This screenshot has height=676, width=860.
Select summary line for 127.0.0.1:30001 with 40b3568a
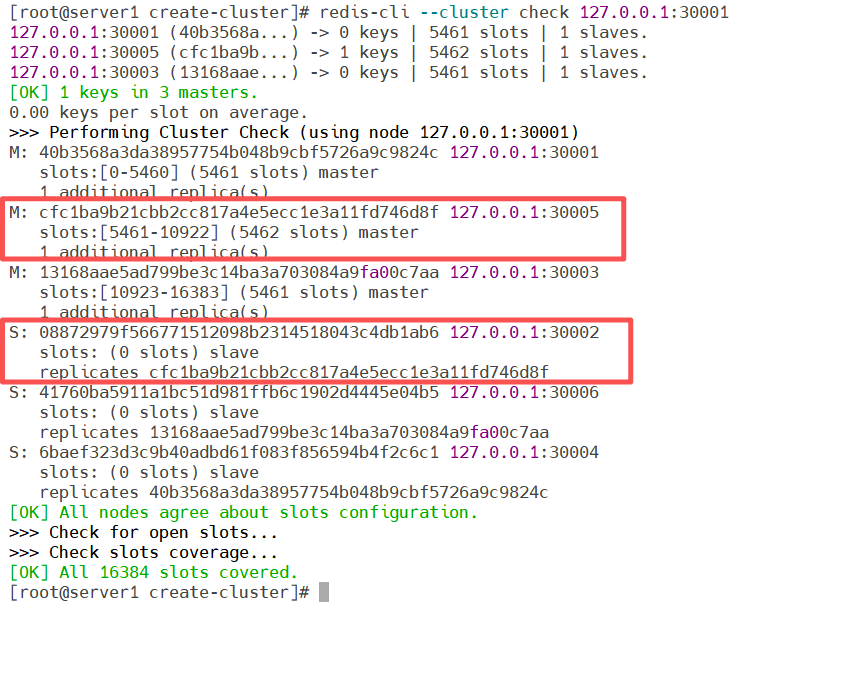pyautogui.click(x=329, y=32)
